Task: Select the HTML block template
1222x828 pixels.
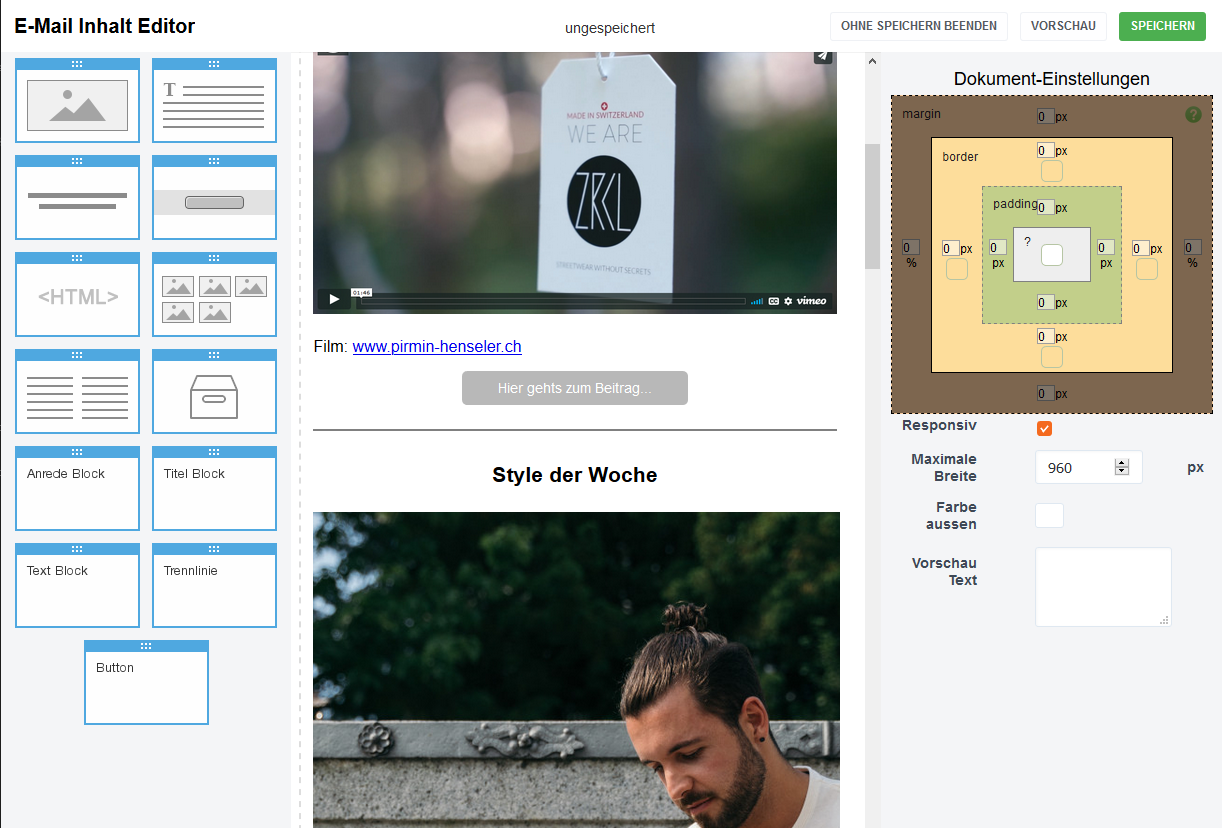Action: [77, 294]
